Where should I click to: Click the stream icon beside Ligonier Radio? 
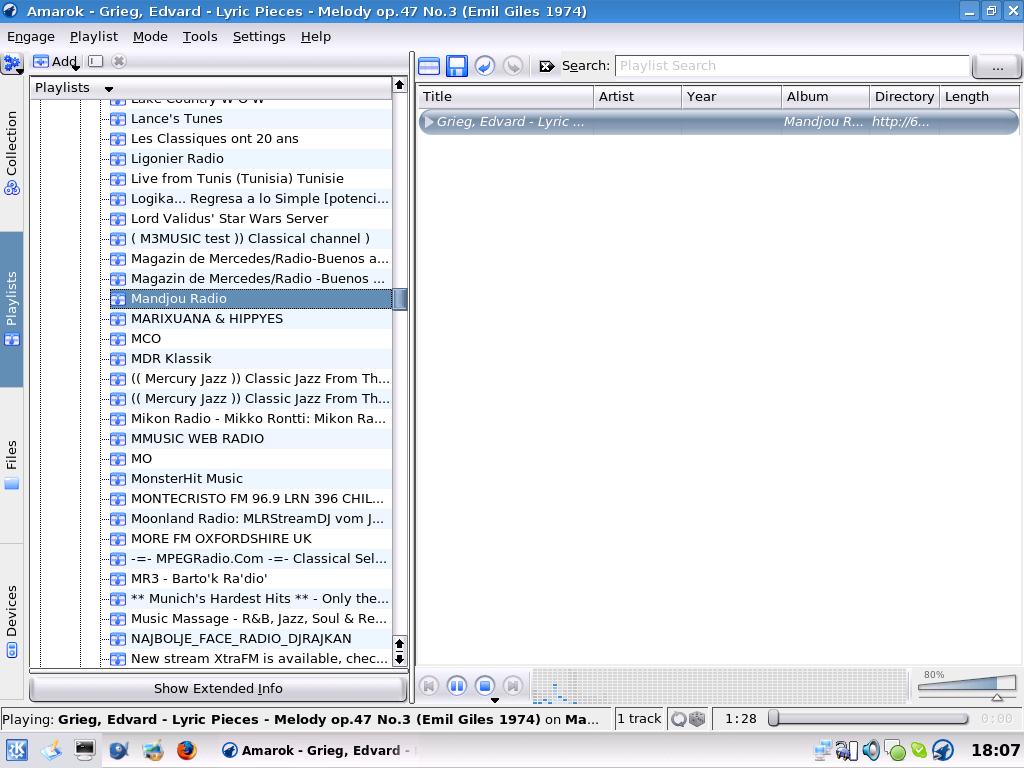(x=118, y=159)
